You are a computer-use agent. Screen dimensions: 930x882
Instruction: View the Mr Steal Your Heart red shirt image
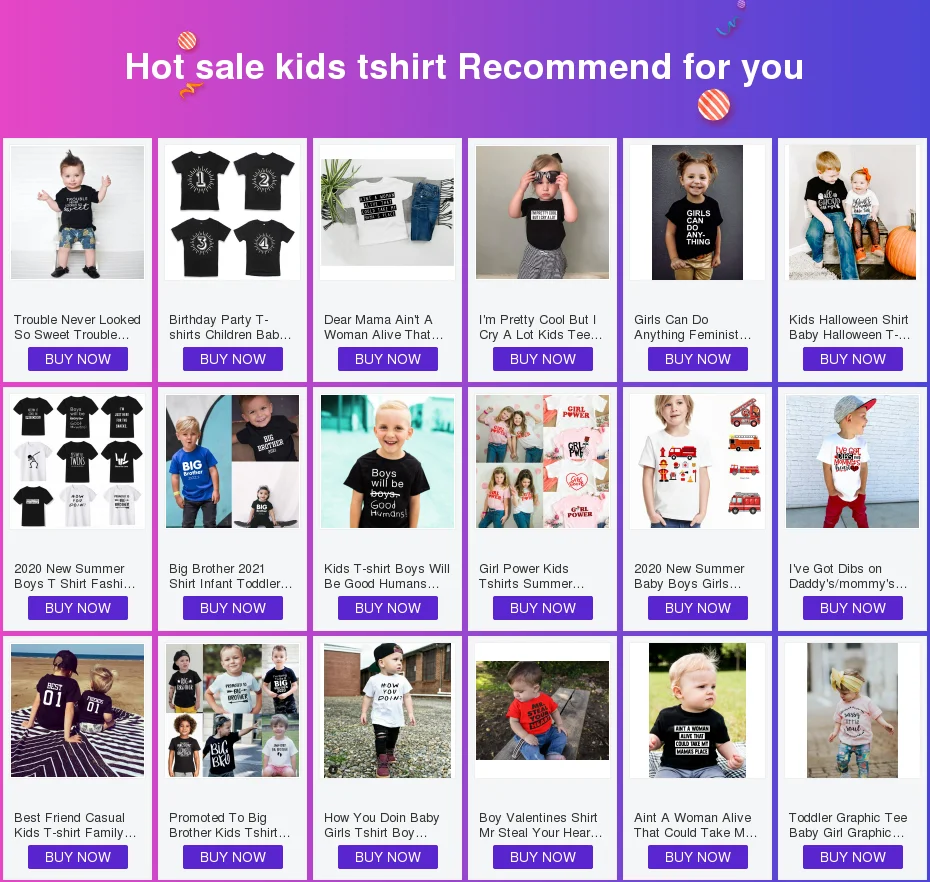point(543,711)
